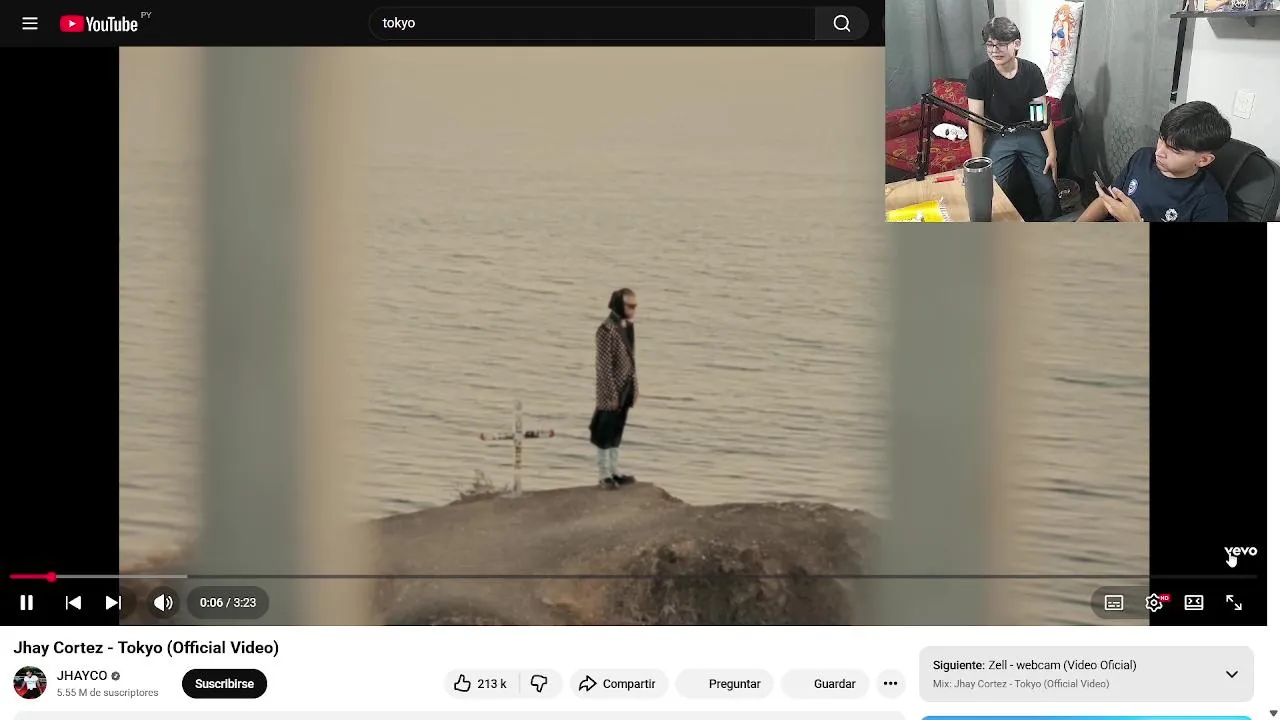Share video with Compartir button

tap(617, 684)
